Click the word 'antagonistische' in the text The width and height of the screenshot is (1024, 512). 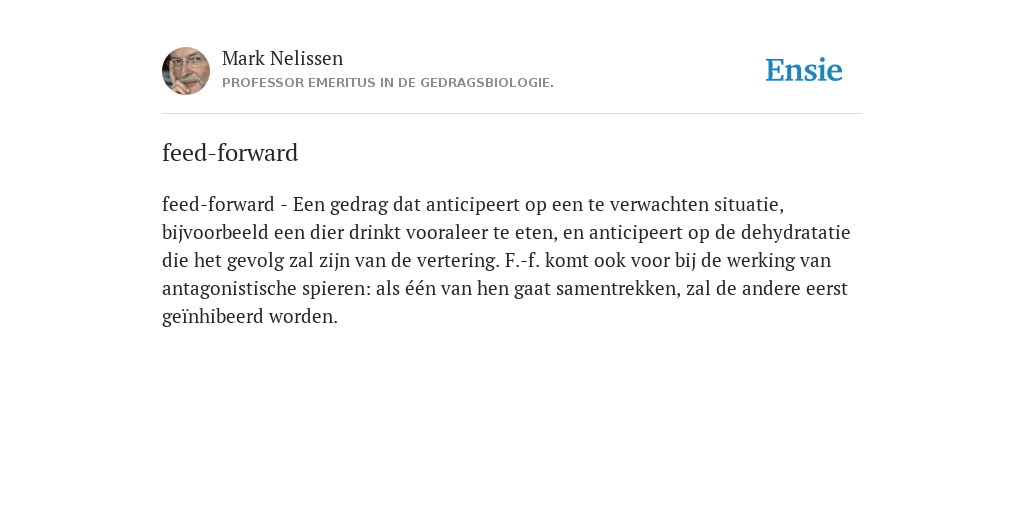tap(229, 289)
